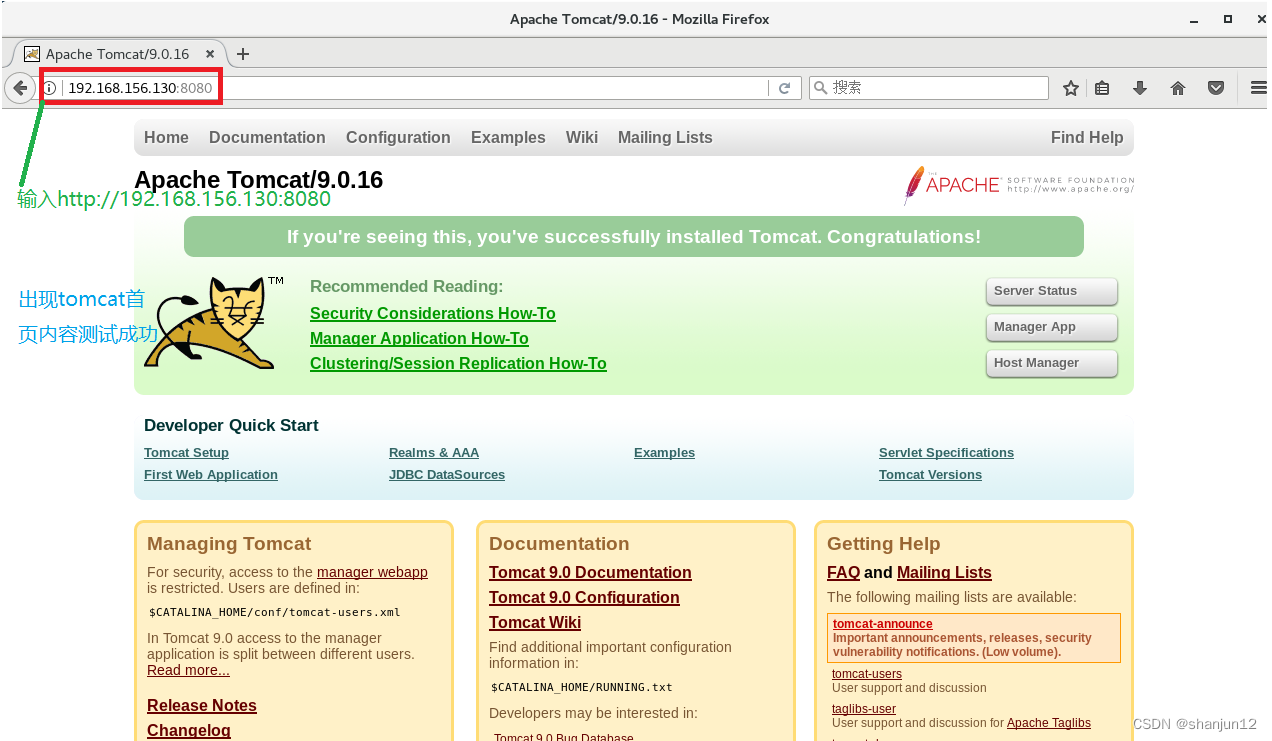Image resolution: width=1272 pixels, height=741 pixels.
Task: Open Tomcat 9.0 Configuration link
Action: (x=584, y=598)
